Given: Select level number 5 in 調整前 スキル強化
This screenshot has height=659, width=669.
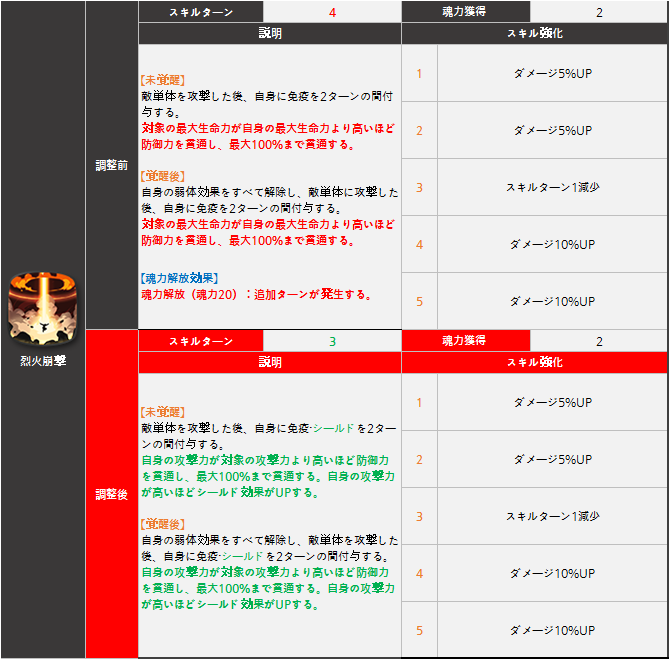Looking at the screenshot, I should point(419,302).
